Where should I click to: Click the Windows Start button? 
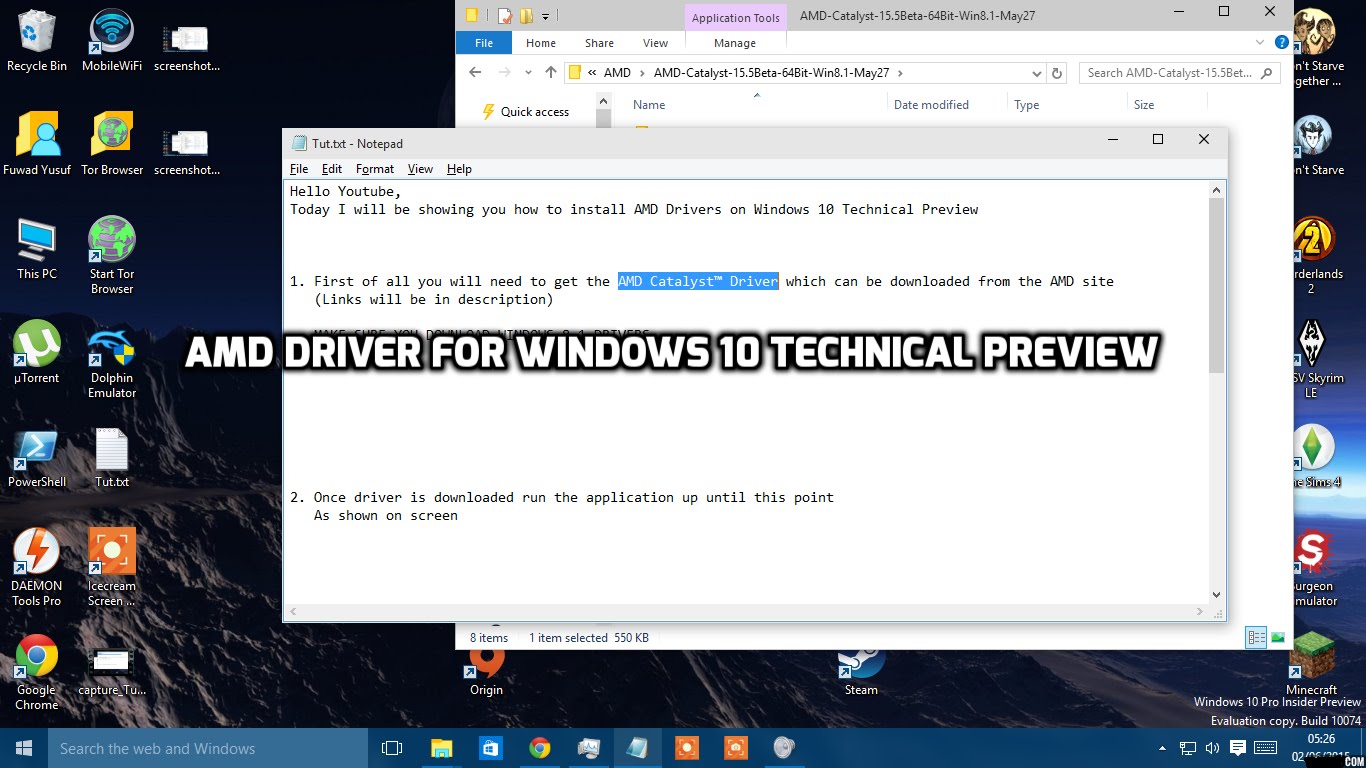[24, 748]
